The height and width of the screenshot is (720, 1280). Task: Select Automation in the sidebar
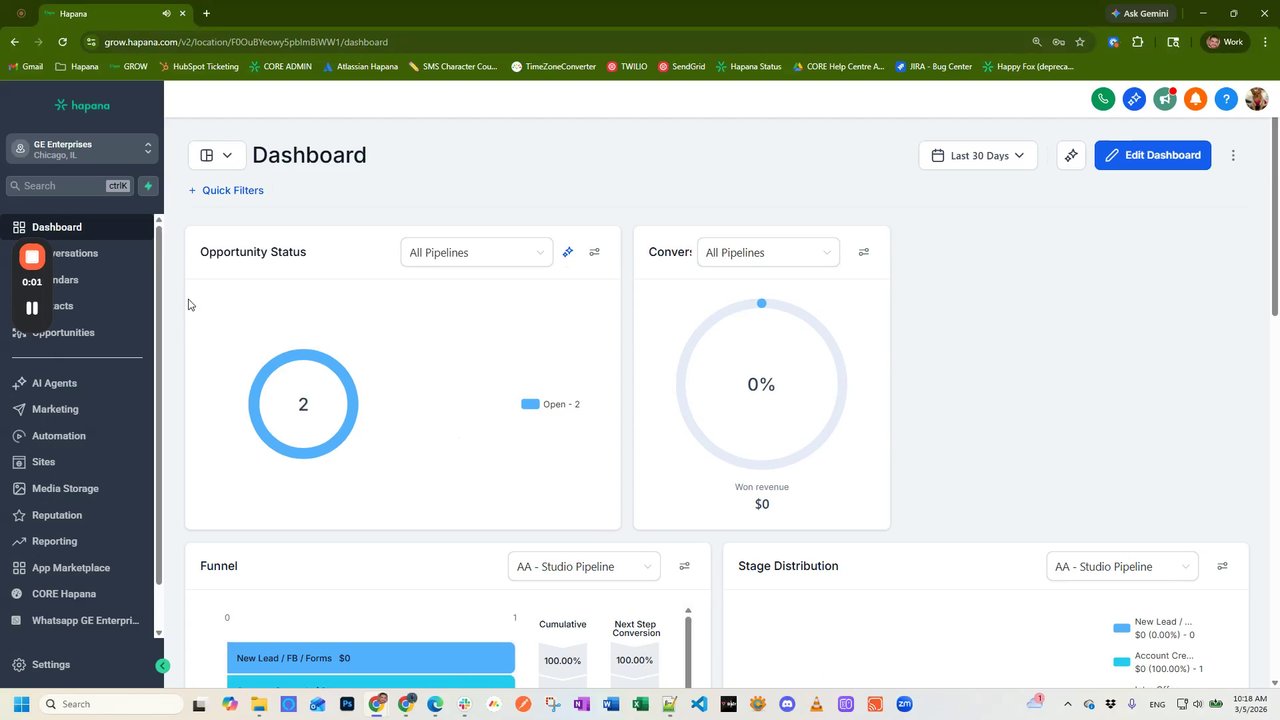[x=59, y=436]
